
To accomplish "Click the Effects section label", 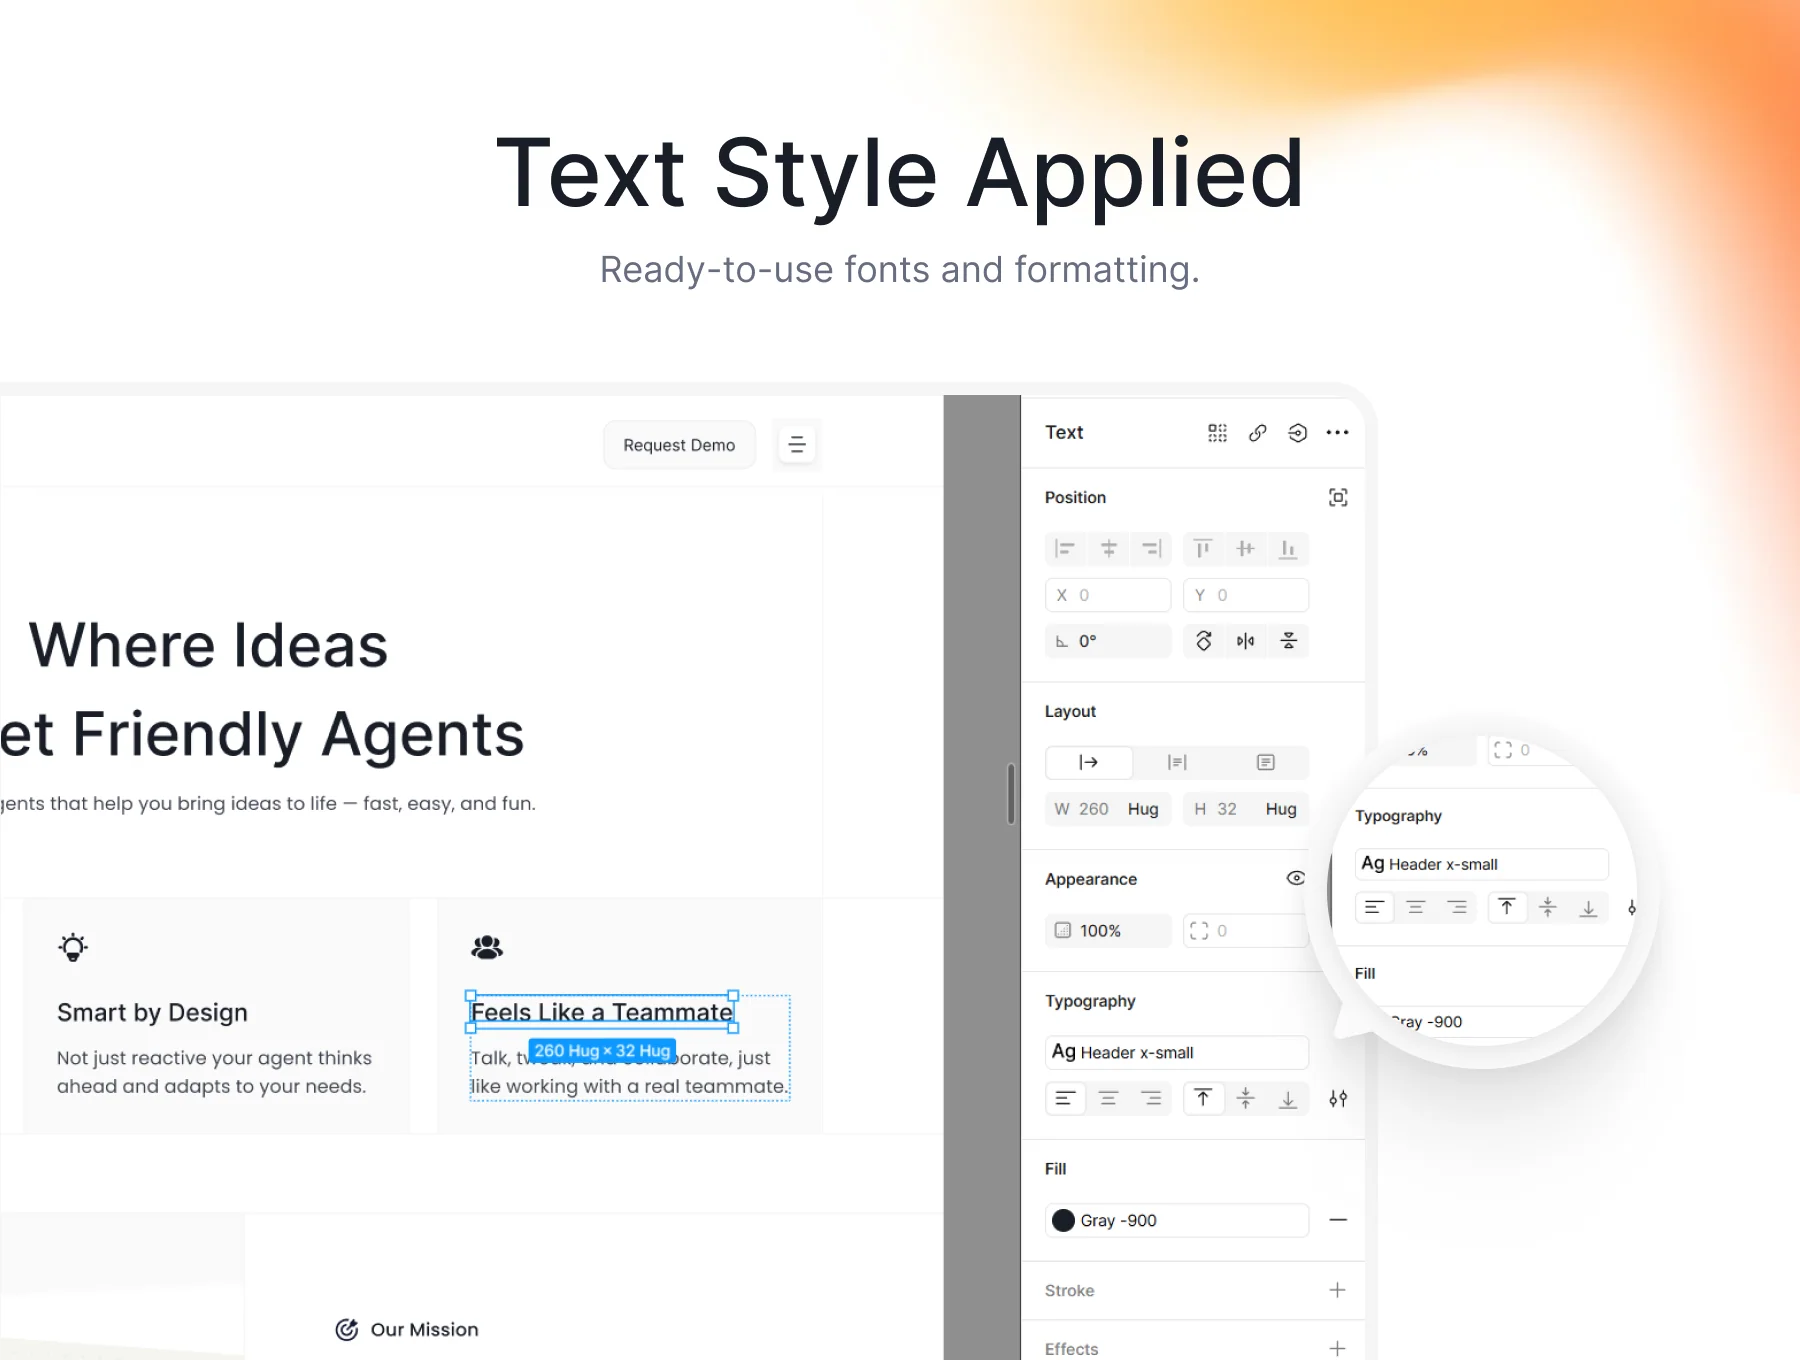I will [x=1071, y=1348].
